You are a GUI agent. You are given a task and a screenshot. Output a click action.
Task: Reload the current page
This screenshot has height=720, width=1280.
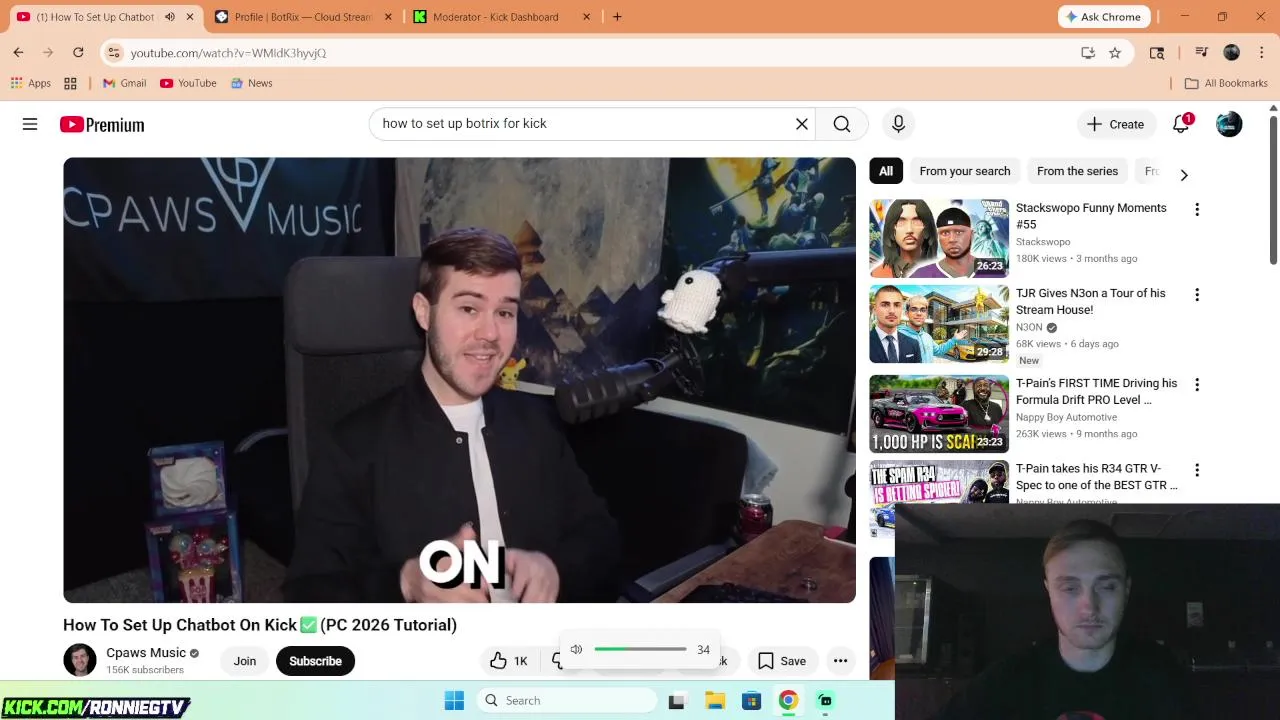[78, 52]
